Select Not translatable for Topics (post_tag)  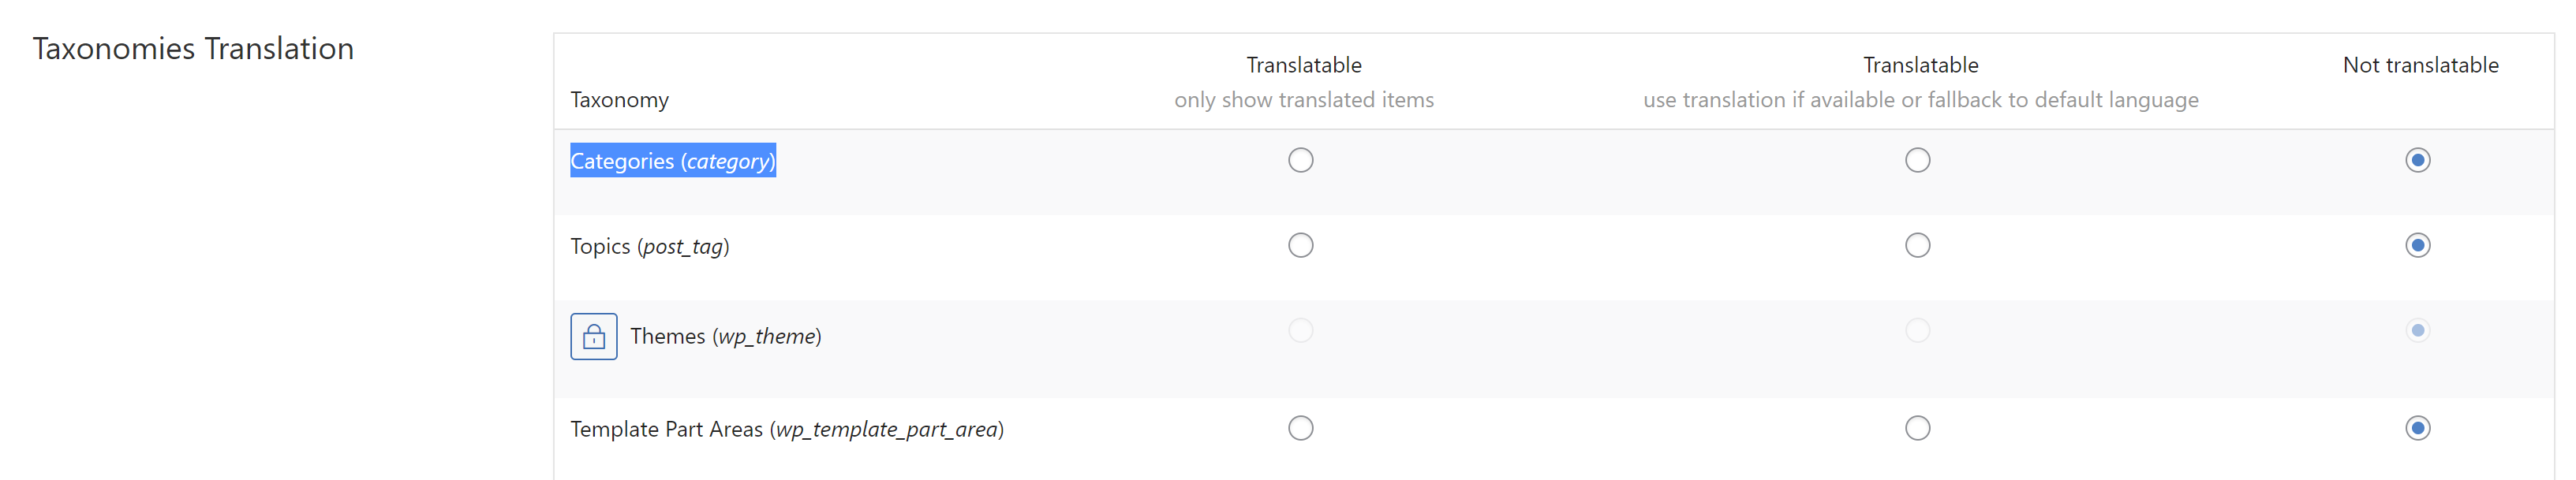pyautogui.click(x=2417, y=246)
